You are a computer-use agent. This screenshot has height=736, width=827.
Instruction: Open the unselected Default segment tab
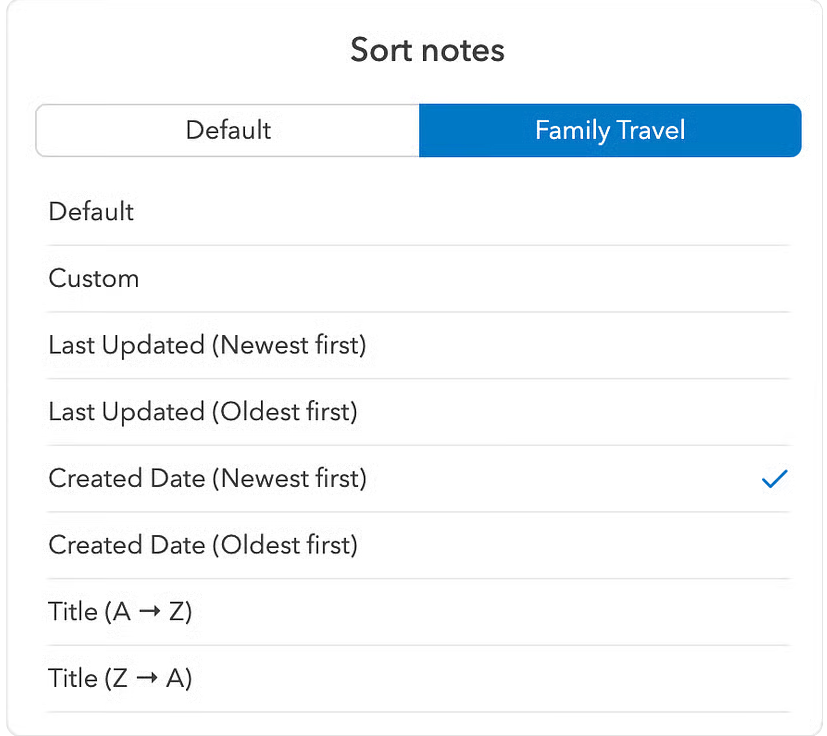(x=228, y=130)
